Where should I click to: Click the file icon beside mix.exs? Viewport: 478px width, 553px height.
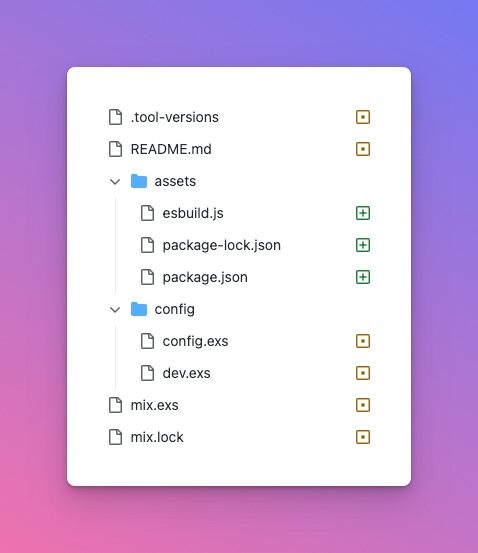pos(115,405)
